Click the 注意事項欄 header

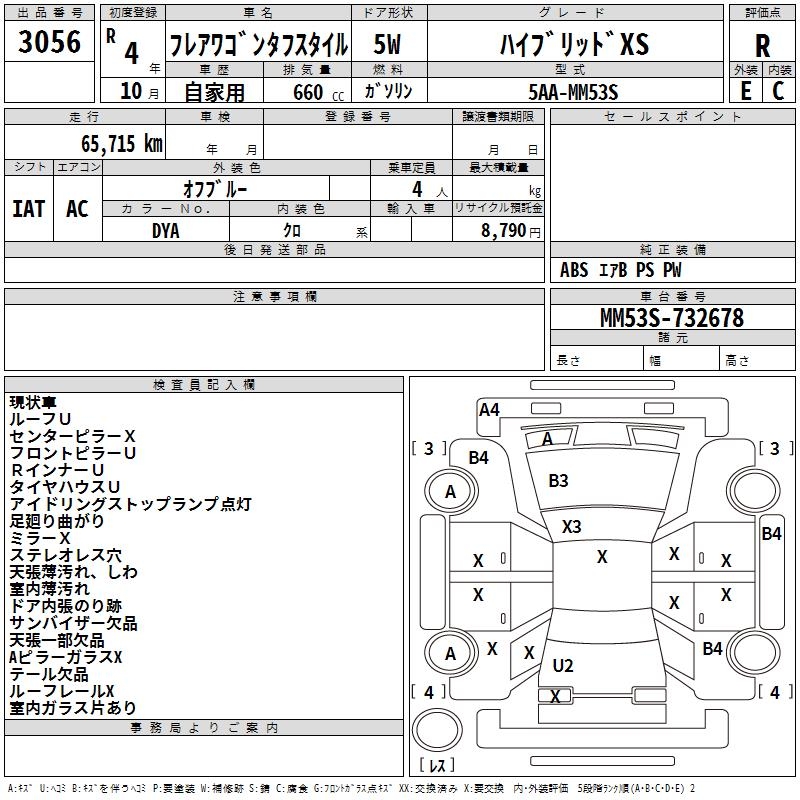point(274,296)
